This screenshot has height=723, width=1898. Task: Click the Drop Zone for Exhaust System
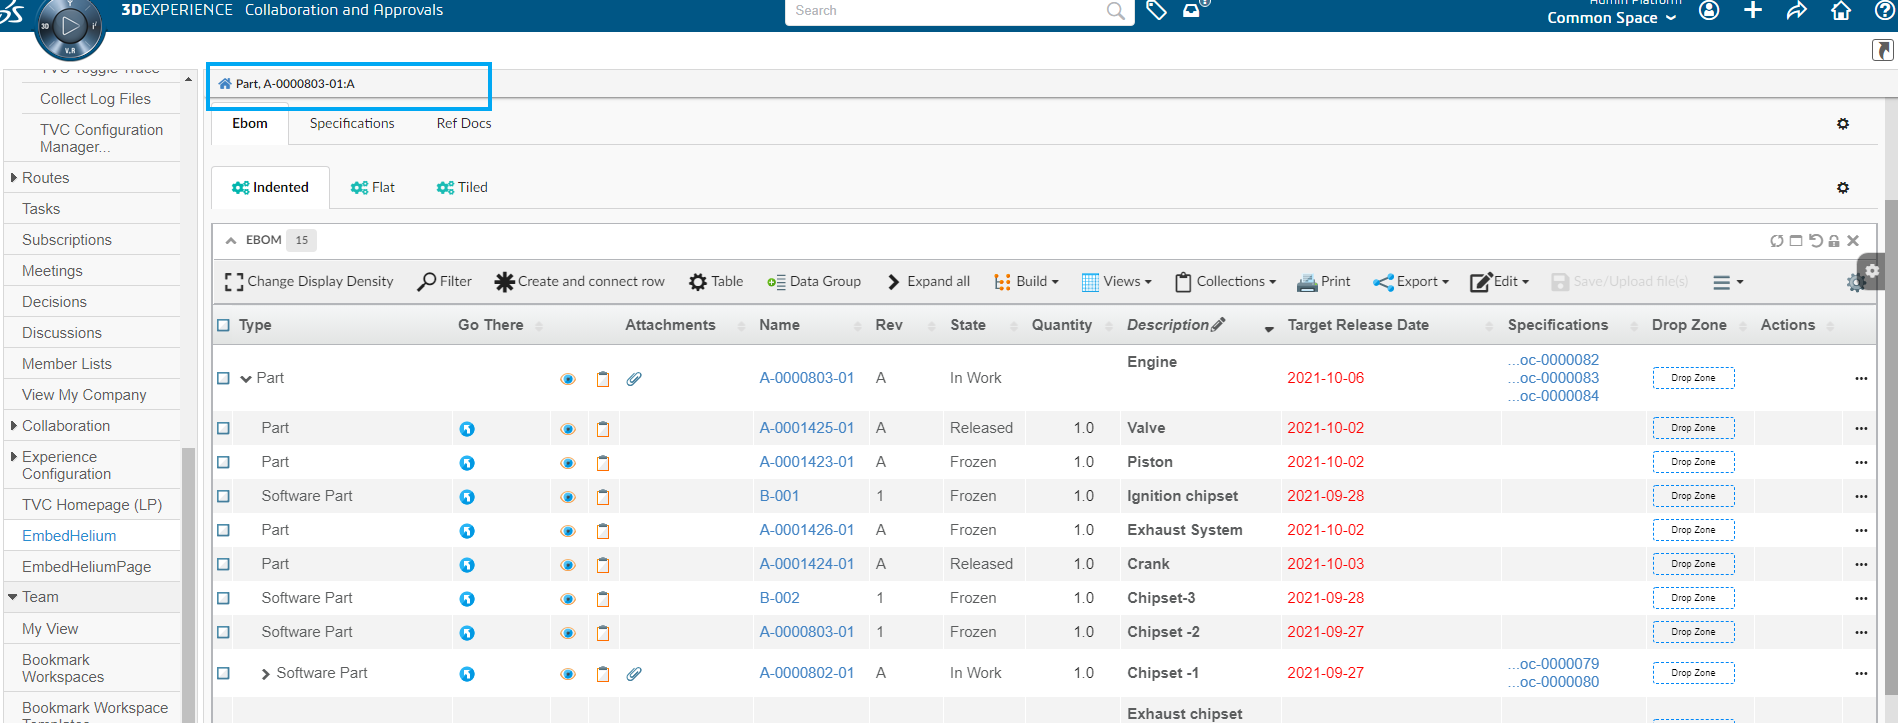pyautogui.click(x=1693, y=530)
